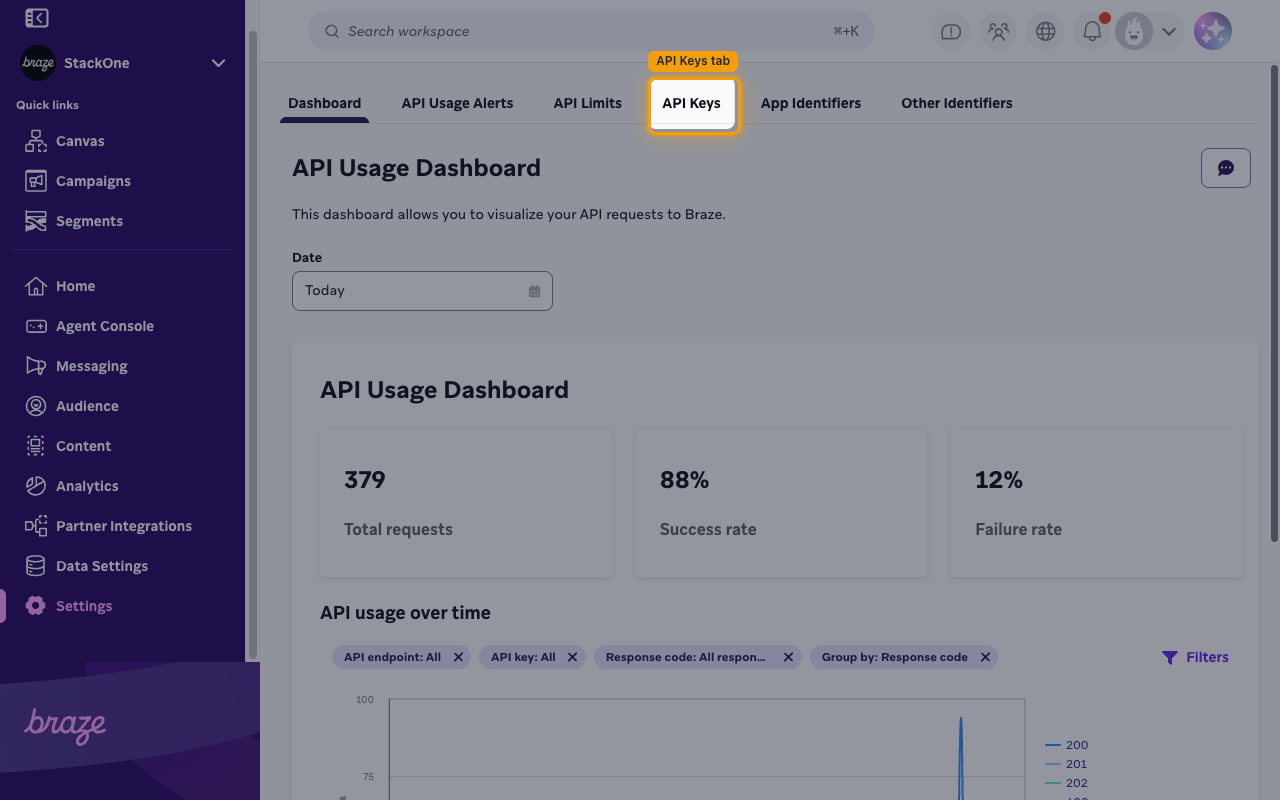Open Canvas quick link
The height and width of the screenshot is (800, 1280).
[80, 141]
